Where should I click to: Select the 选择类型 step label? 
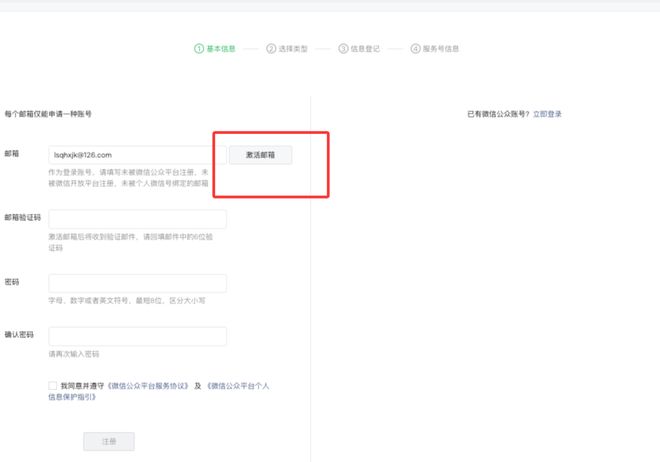click(293, 48)
